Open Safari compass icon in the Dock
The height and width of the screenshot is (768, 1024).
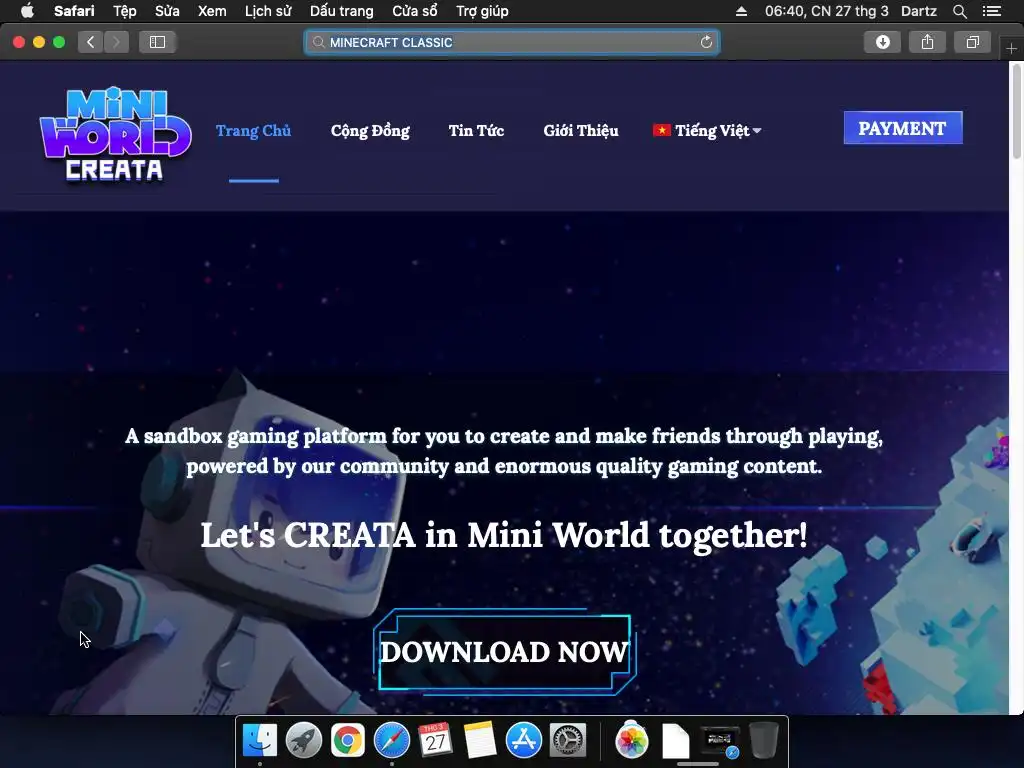392,741
